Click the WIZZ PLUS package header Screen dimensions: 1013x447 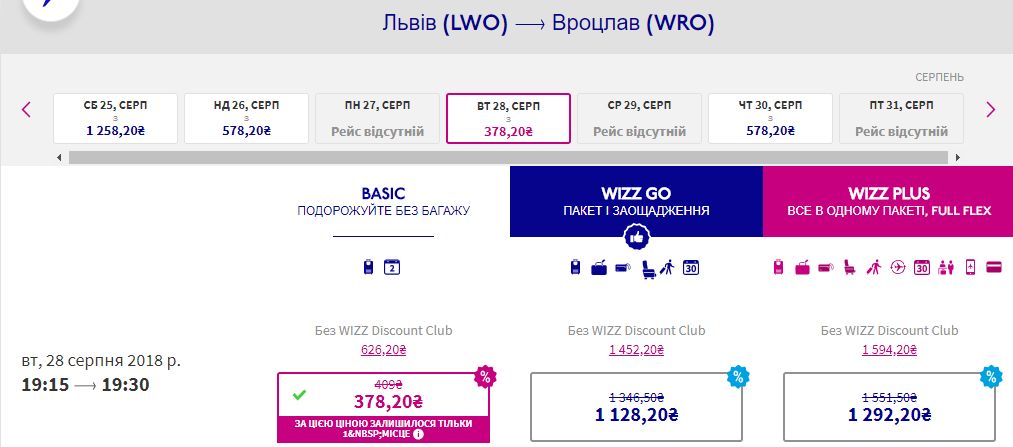pyautogui.click(x=887, y=201)
